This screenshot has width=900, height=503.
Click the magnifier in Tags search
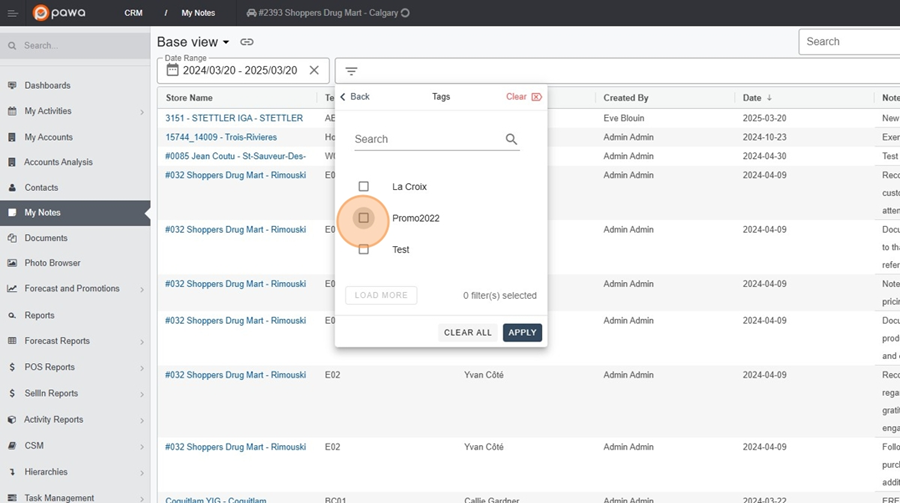click(511, 139)
